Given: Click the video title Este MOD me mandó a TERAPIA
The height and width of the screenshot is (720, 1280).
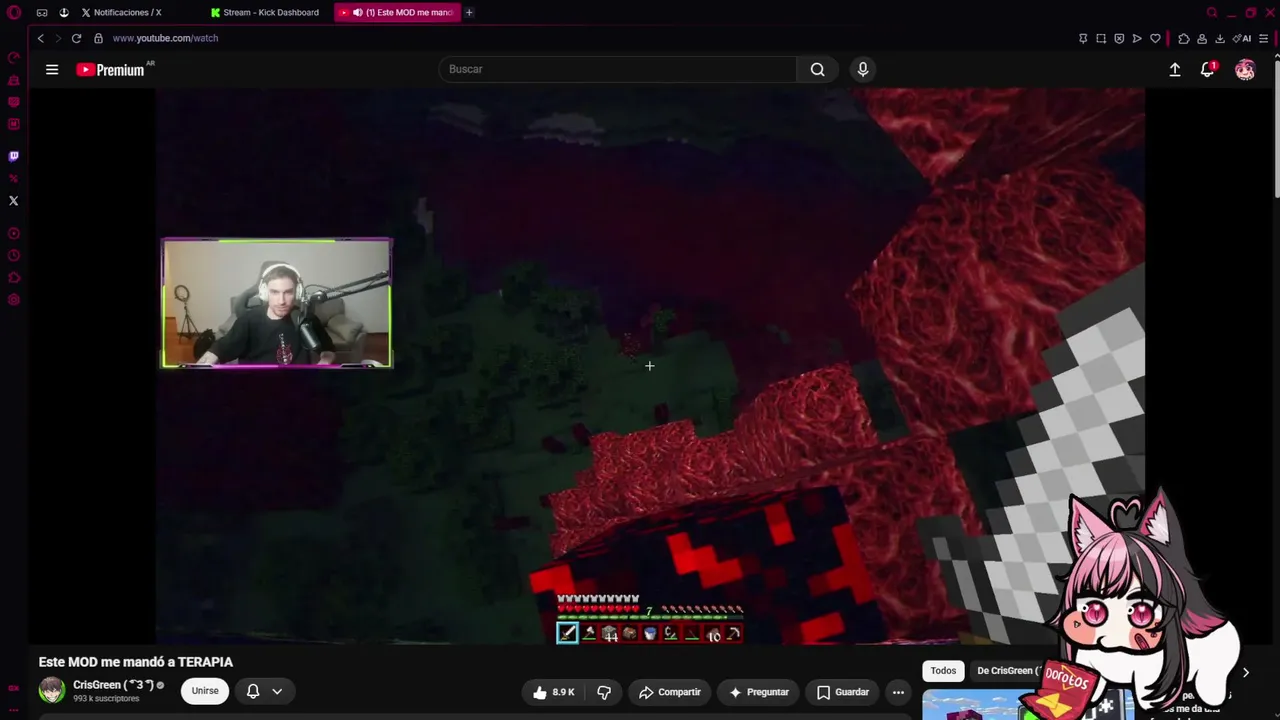Looking at the screenshot, I should 136,662.
